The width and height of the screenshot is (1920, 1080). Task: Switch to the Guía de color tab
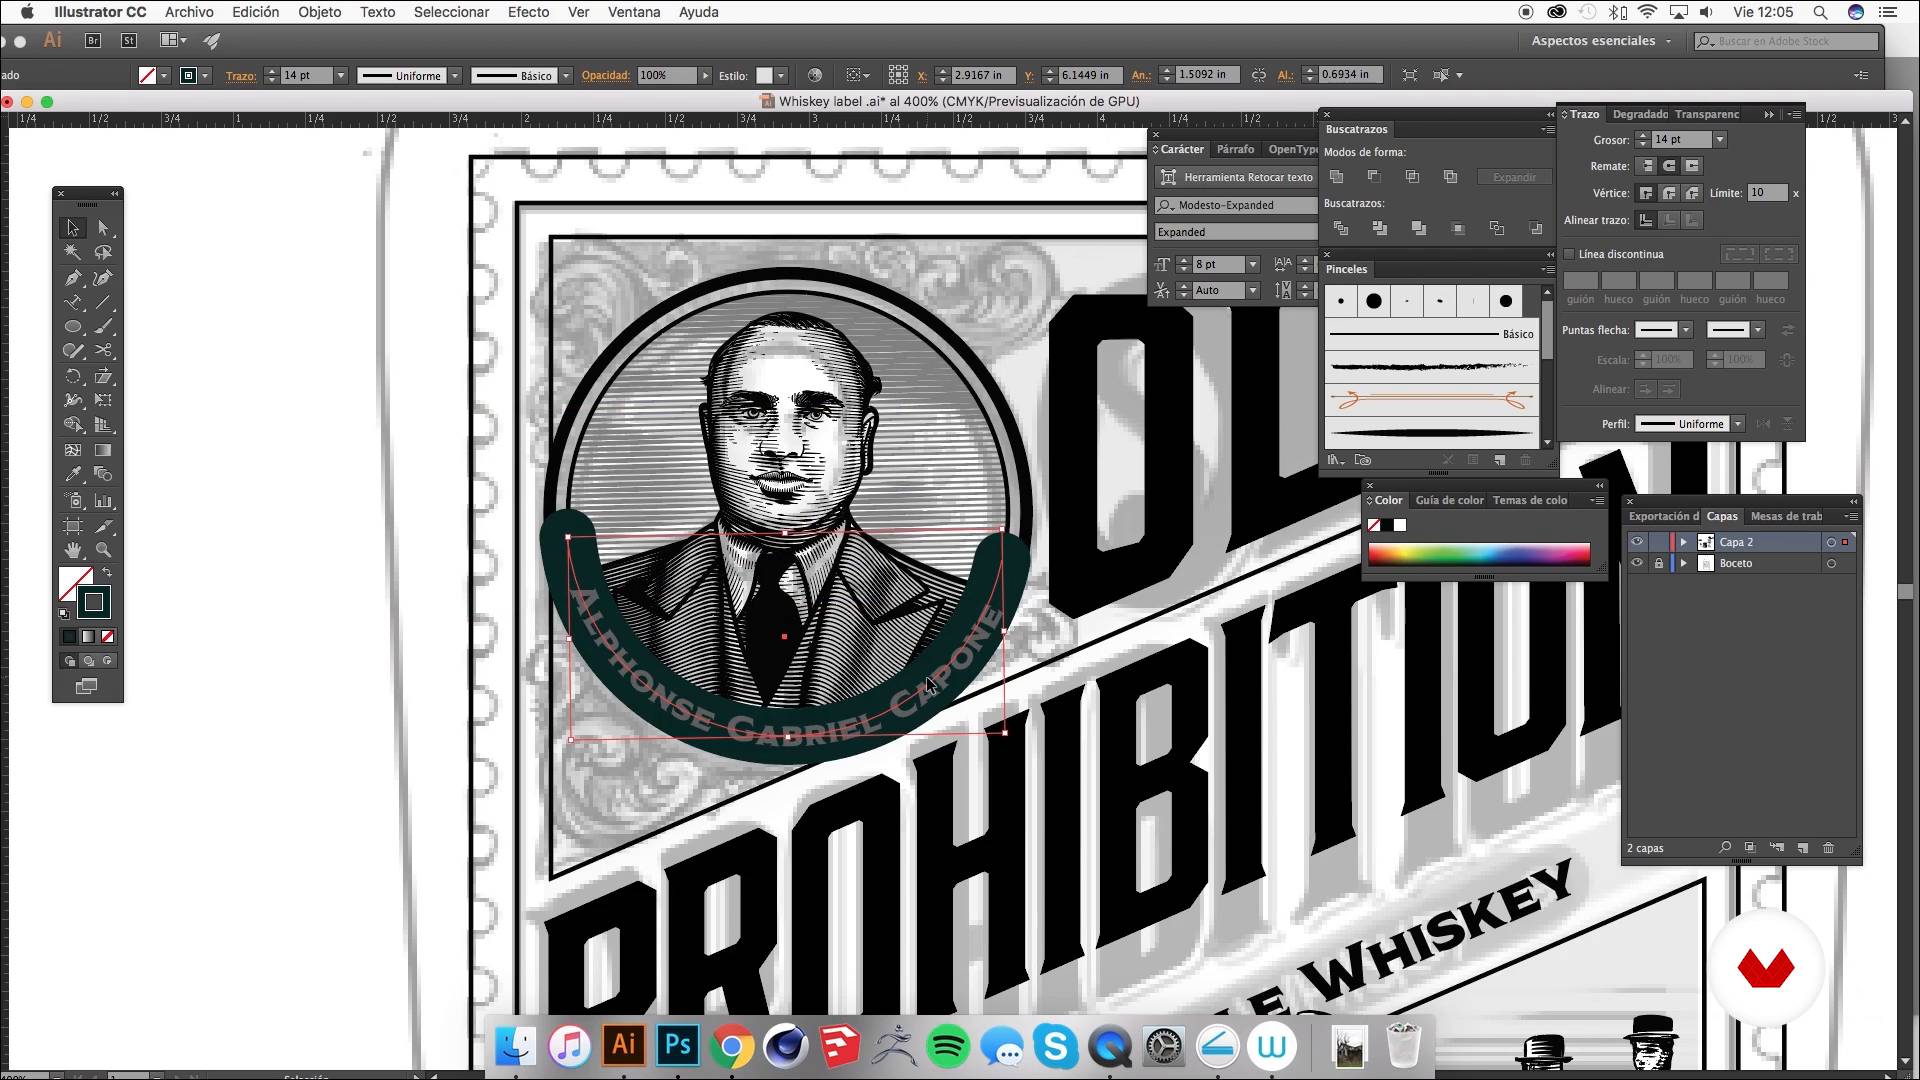click(1449, 500)
